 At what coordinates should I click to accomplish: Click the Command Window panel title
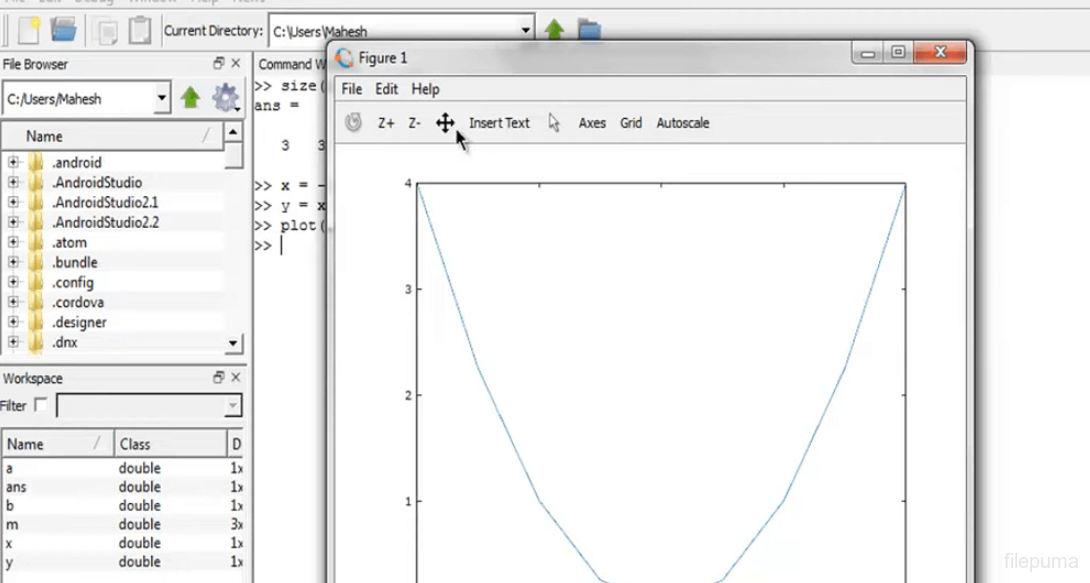[x=291, y=64]
